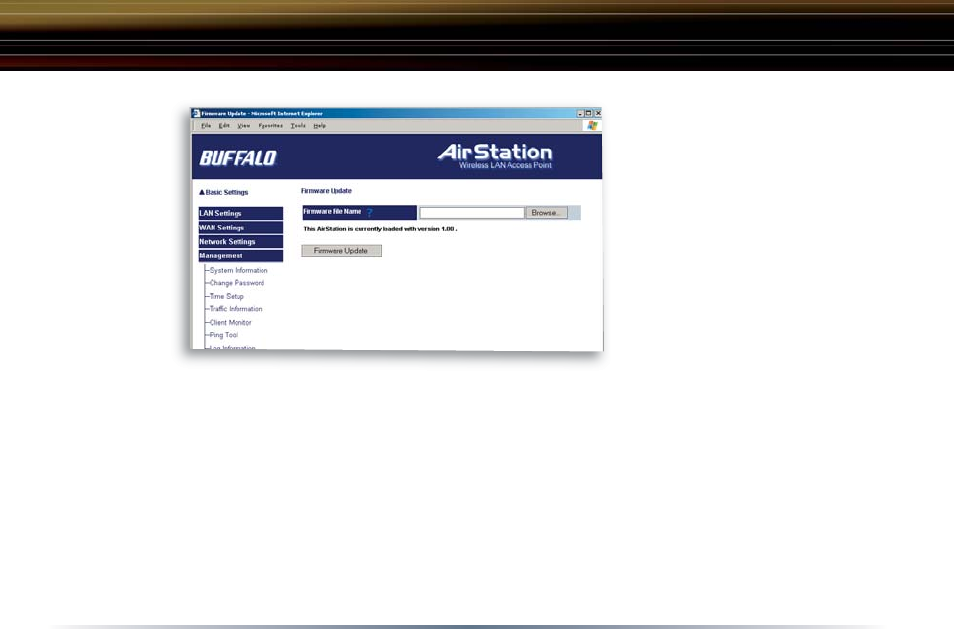This screenshot has width=954, height=629.
Task: Open the View menu
Action: [x=243, y=125]
